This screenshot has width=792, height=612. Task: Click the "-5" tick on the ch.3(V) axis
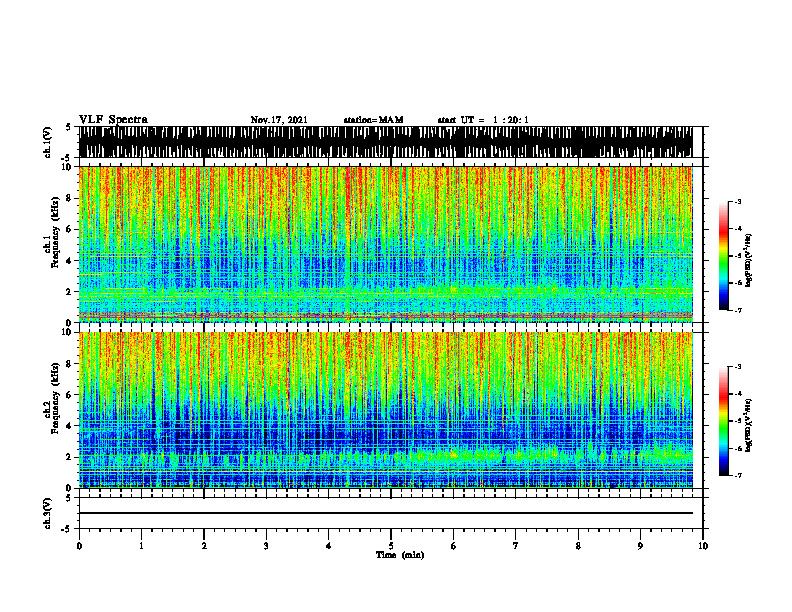[67, 529]
